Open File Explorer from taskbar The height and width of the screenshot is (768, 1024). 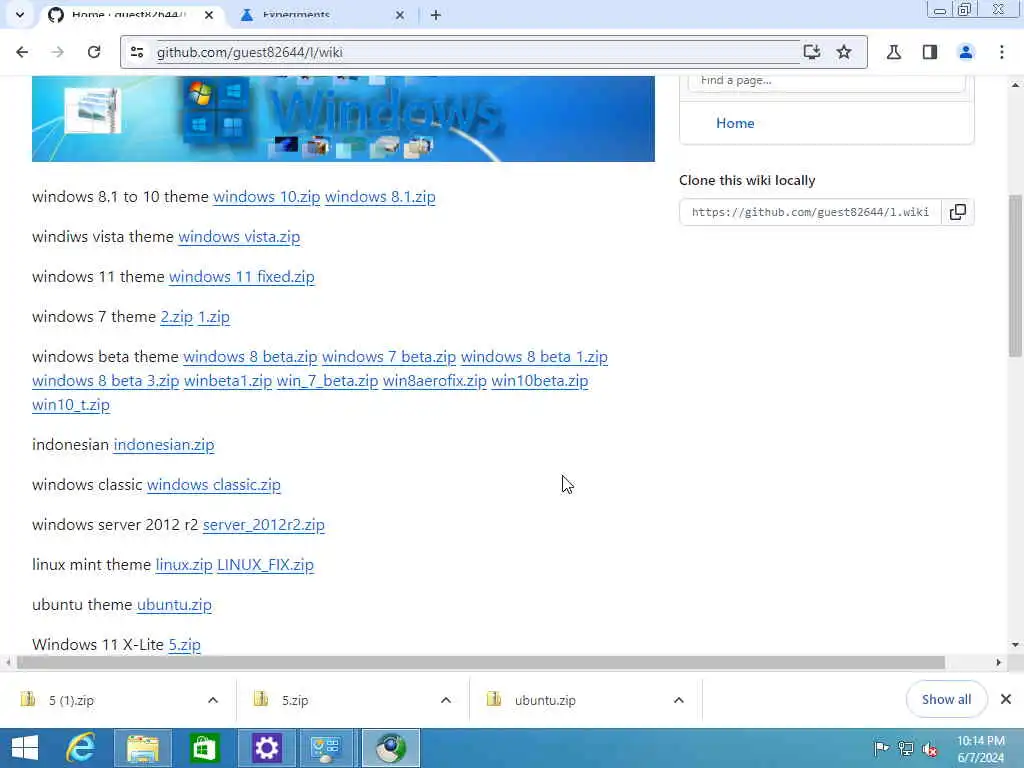click(x=143, y=748)
